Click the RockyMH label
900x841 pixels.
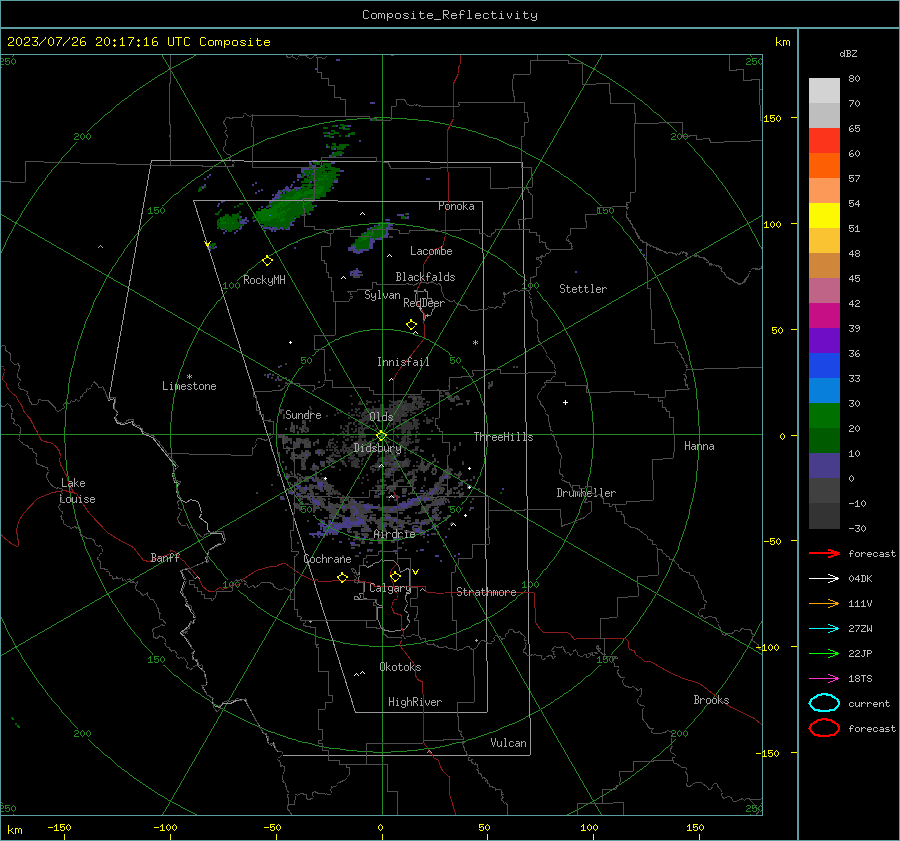click(x=264, y=280)
